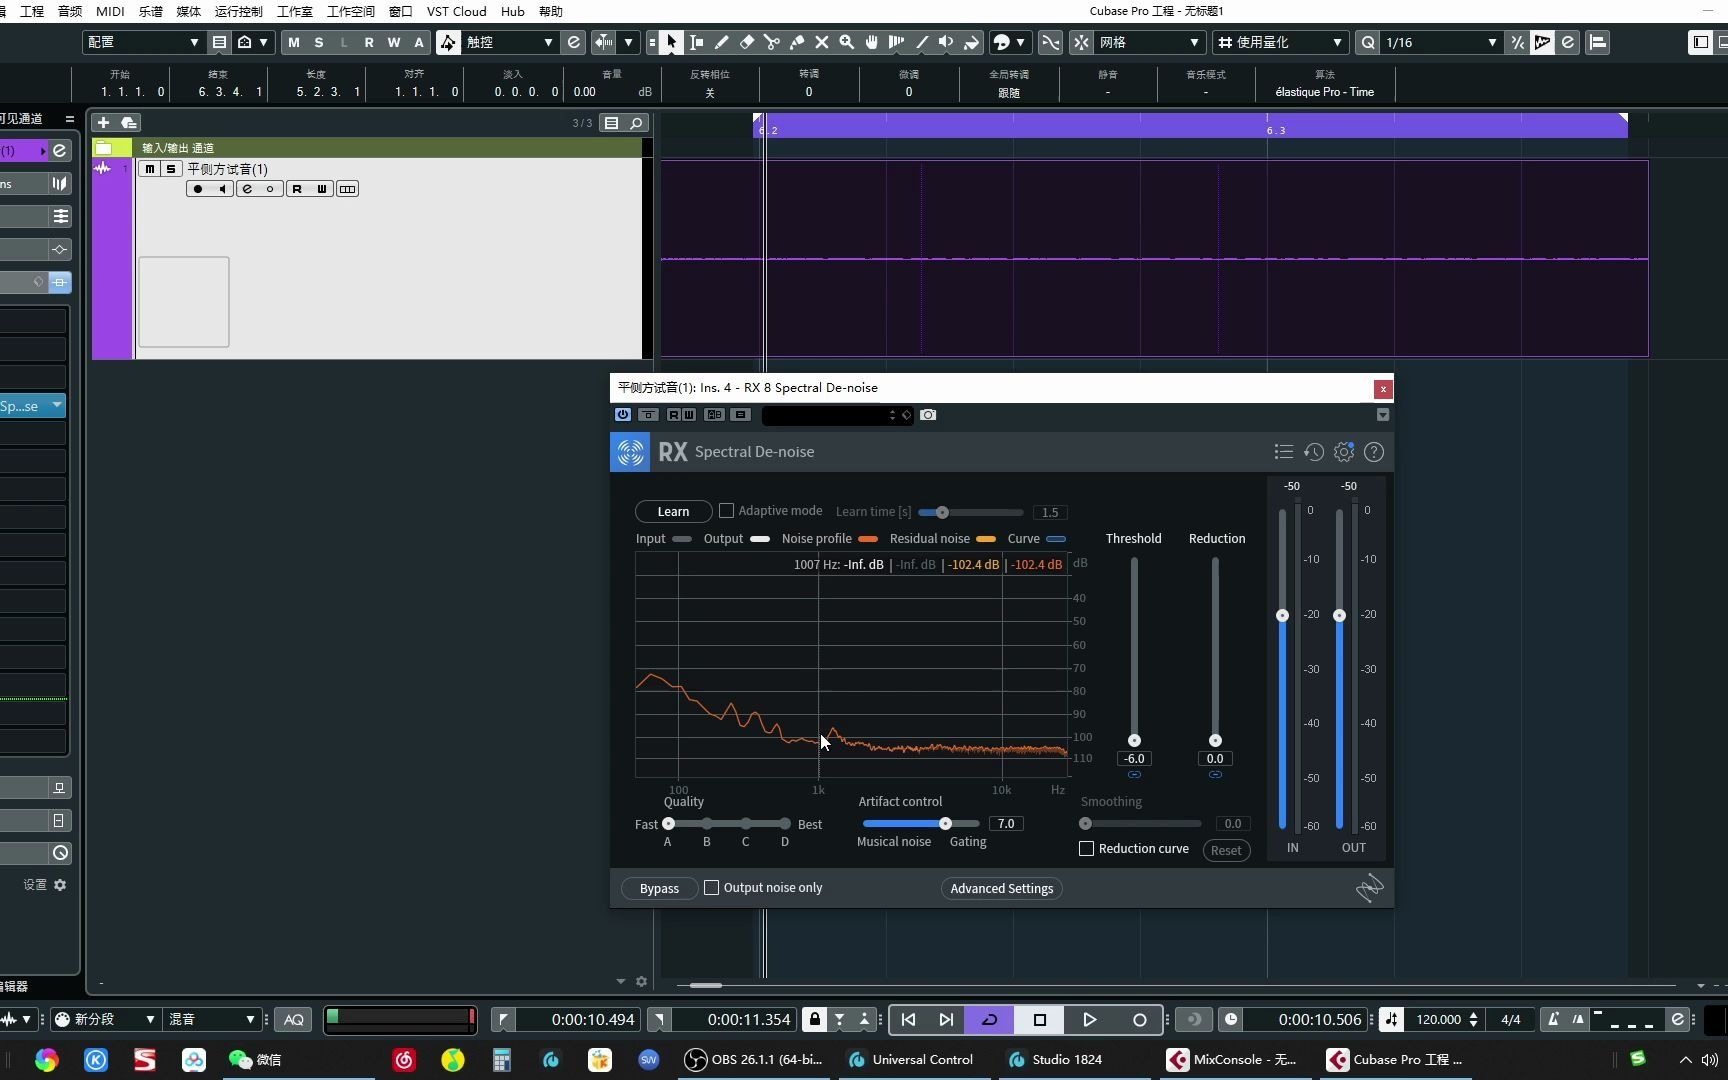Click the Reset reduction curve button
1728x1080 pixels.
(x=1226, y=851)
